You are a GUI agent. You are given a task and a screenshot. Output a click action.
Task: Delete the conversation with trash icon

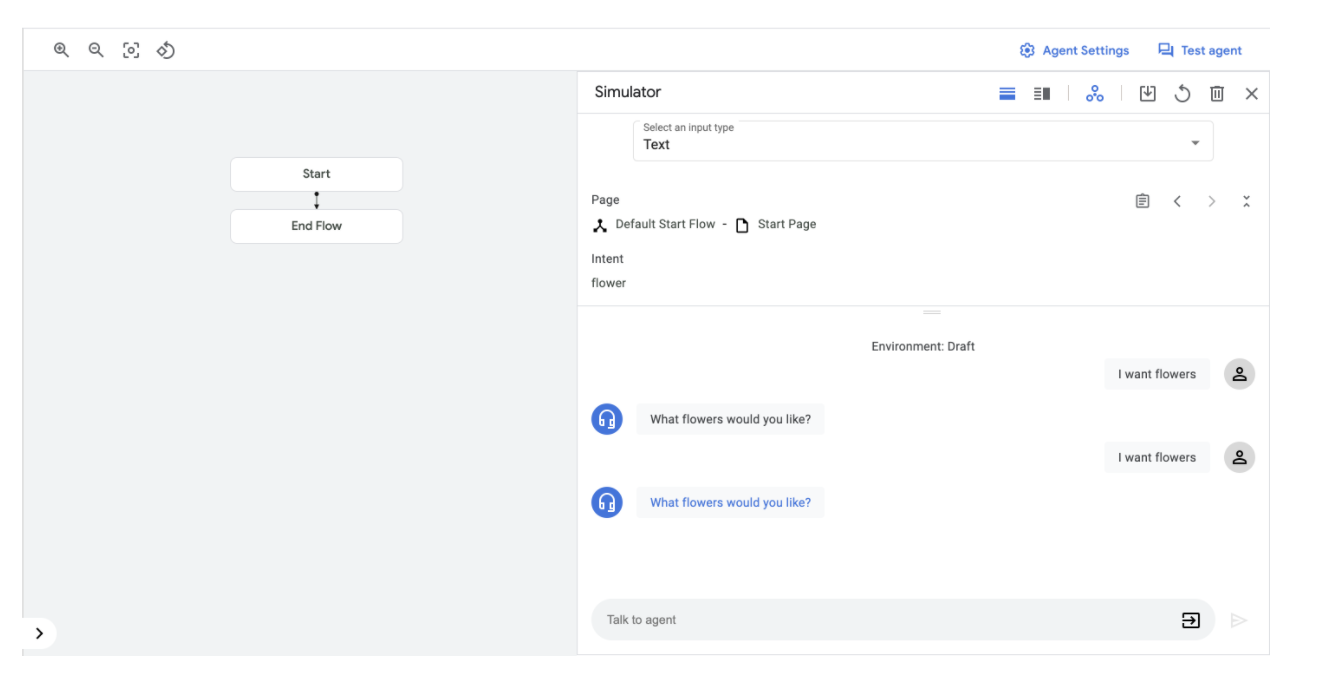click(x=1217, y=93)
